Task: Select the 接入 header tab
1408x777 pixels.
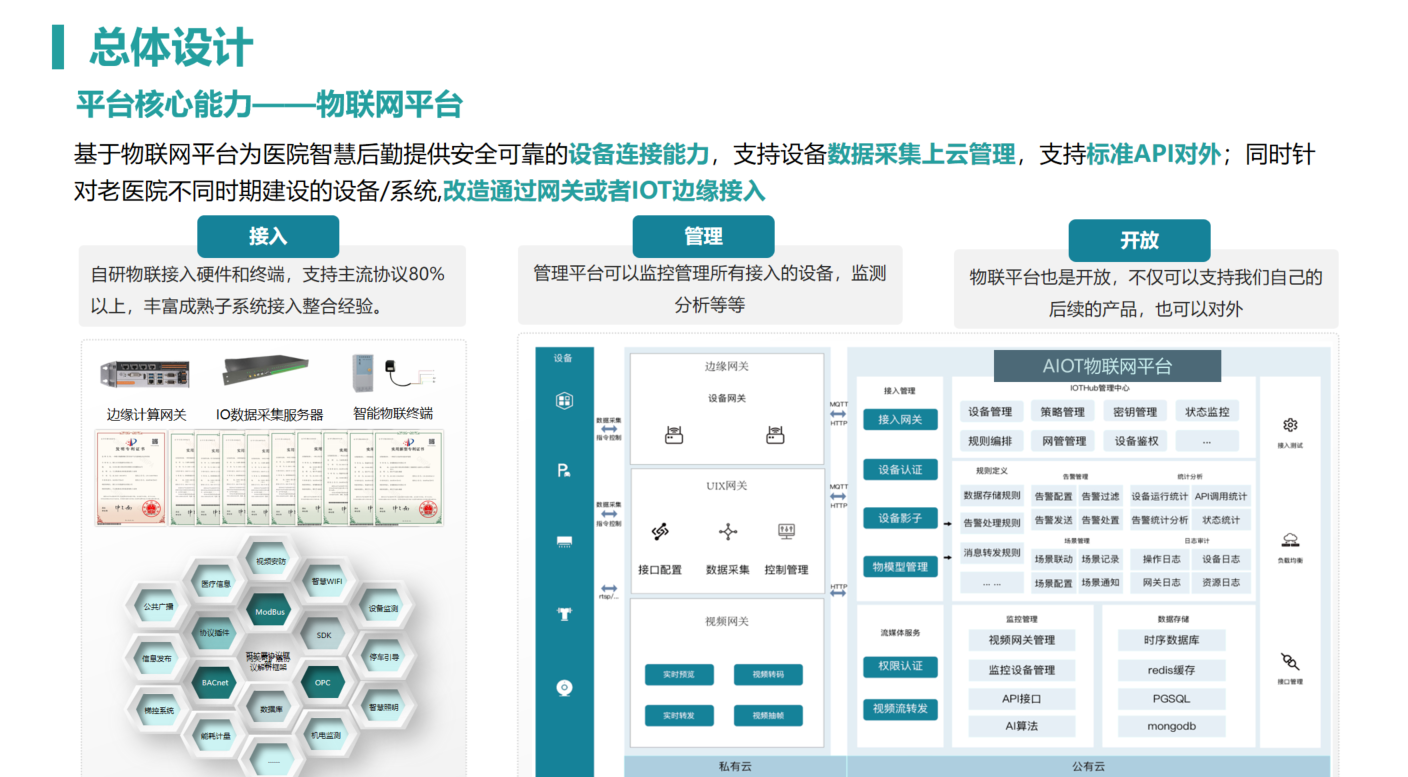Action: point(268,237)
